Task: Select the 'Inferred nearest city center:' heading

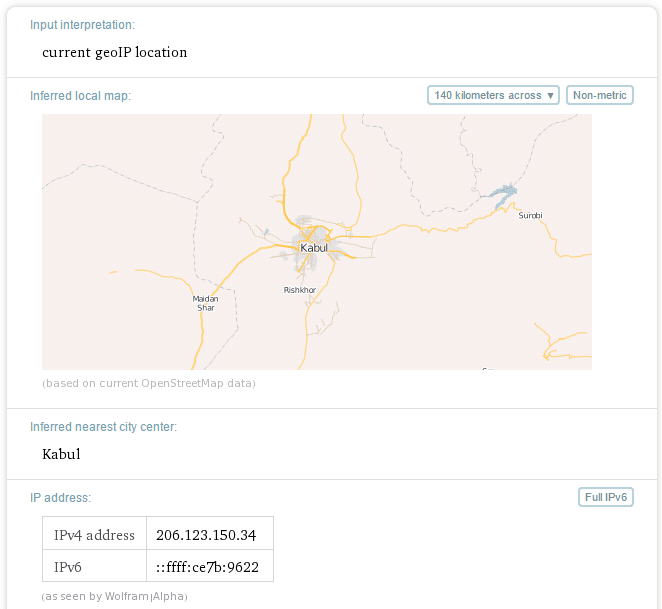Action: click(103, 427)
